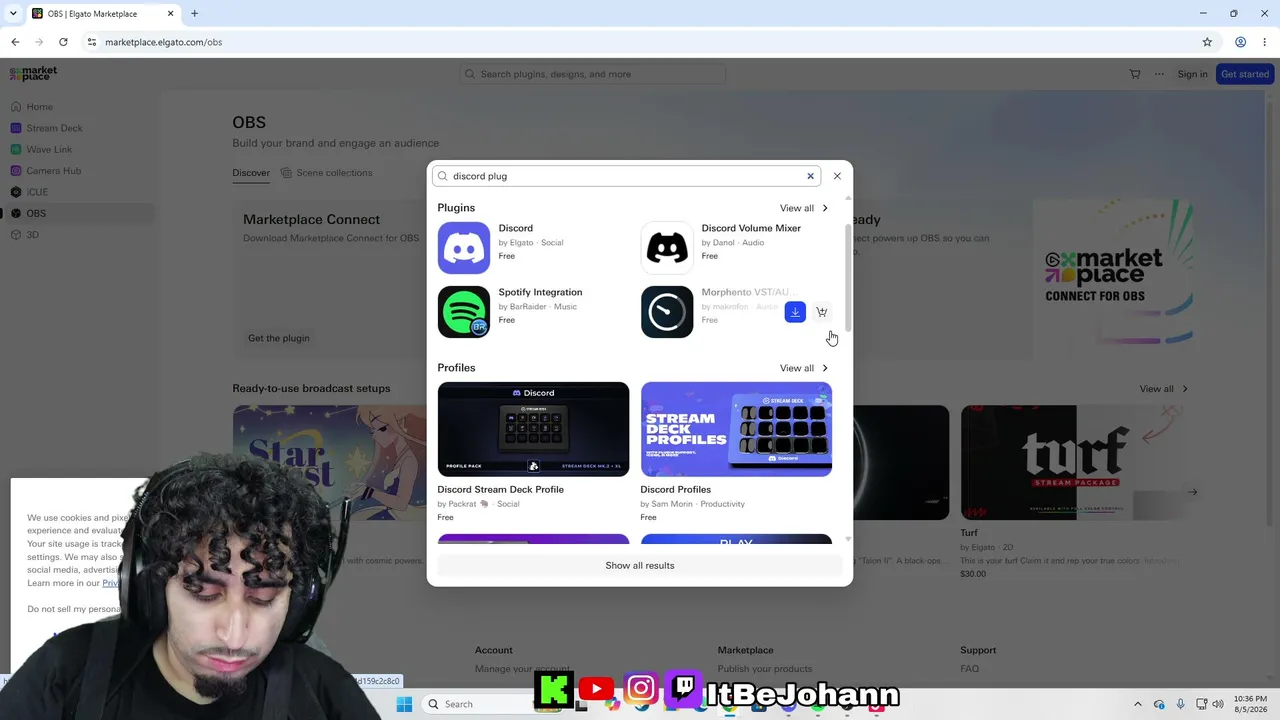The height and width of the screenshot is (720, 1280).
Task: Switch to the Discover tab
Action: [251, 173]
